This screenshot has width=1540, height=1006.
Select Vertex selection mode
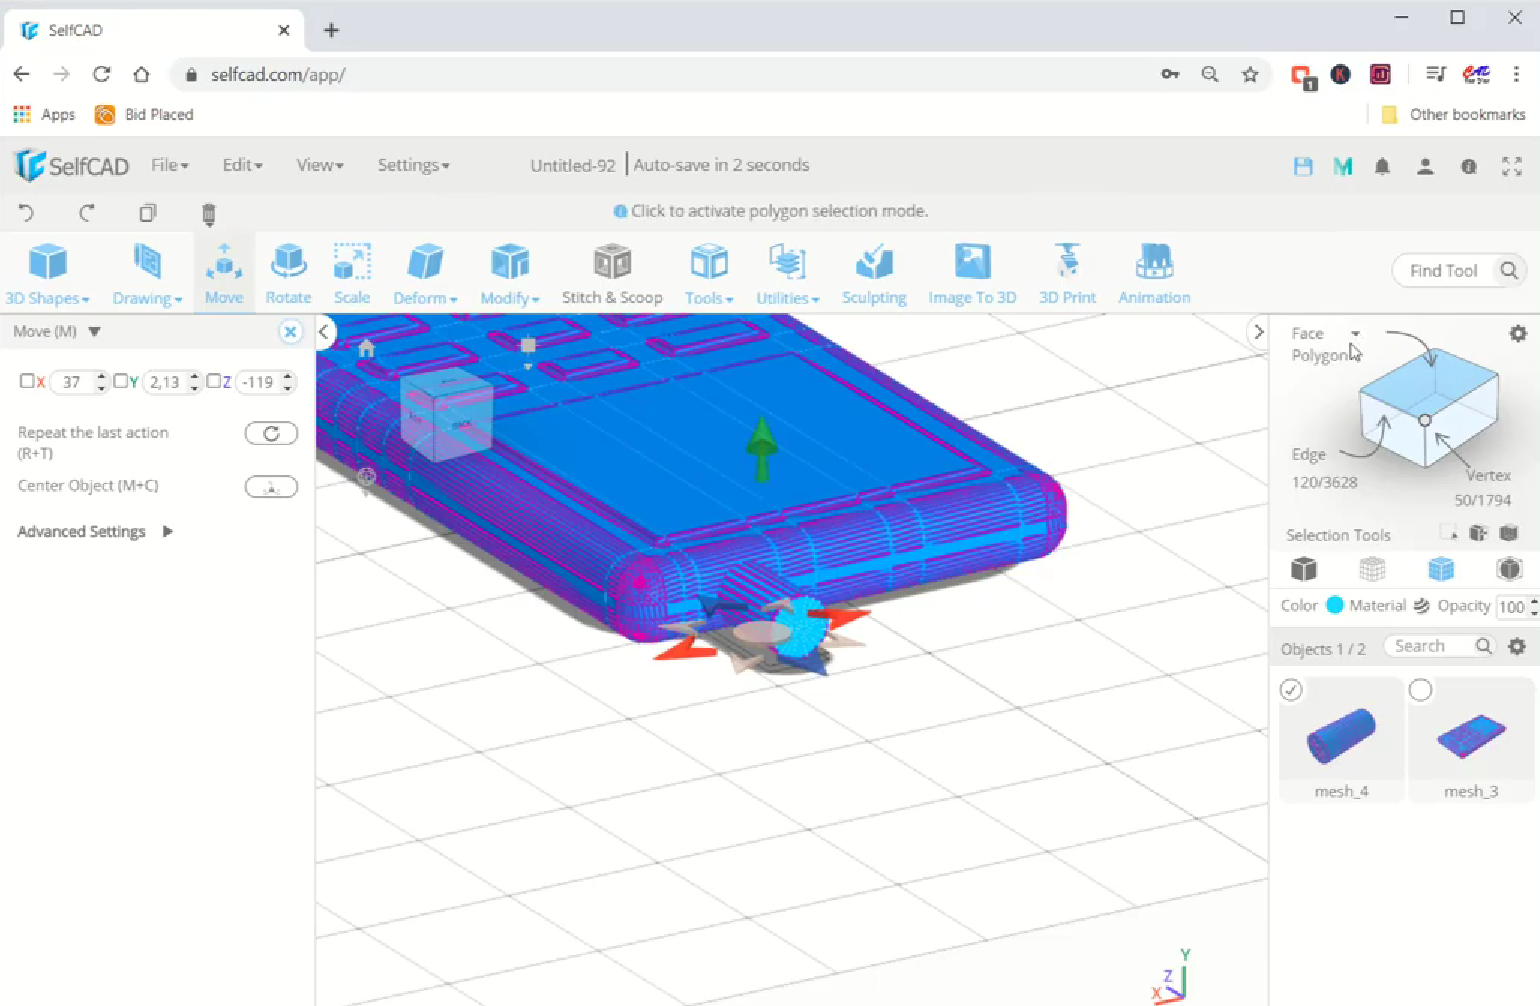(1488, 475)
